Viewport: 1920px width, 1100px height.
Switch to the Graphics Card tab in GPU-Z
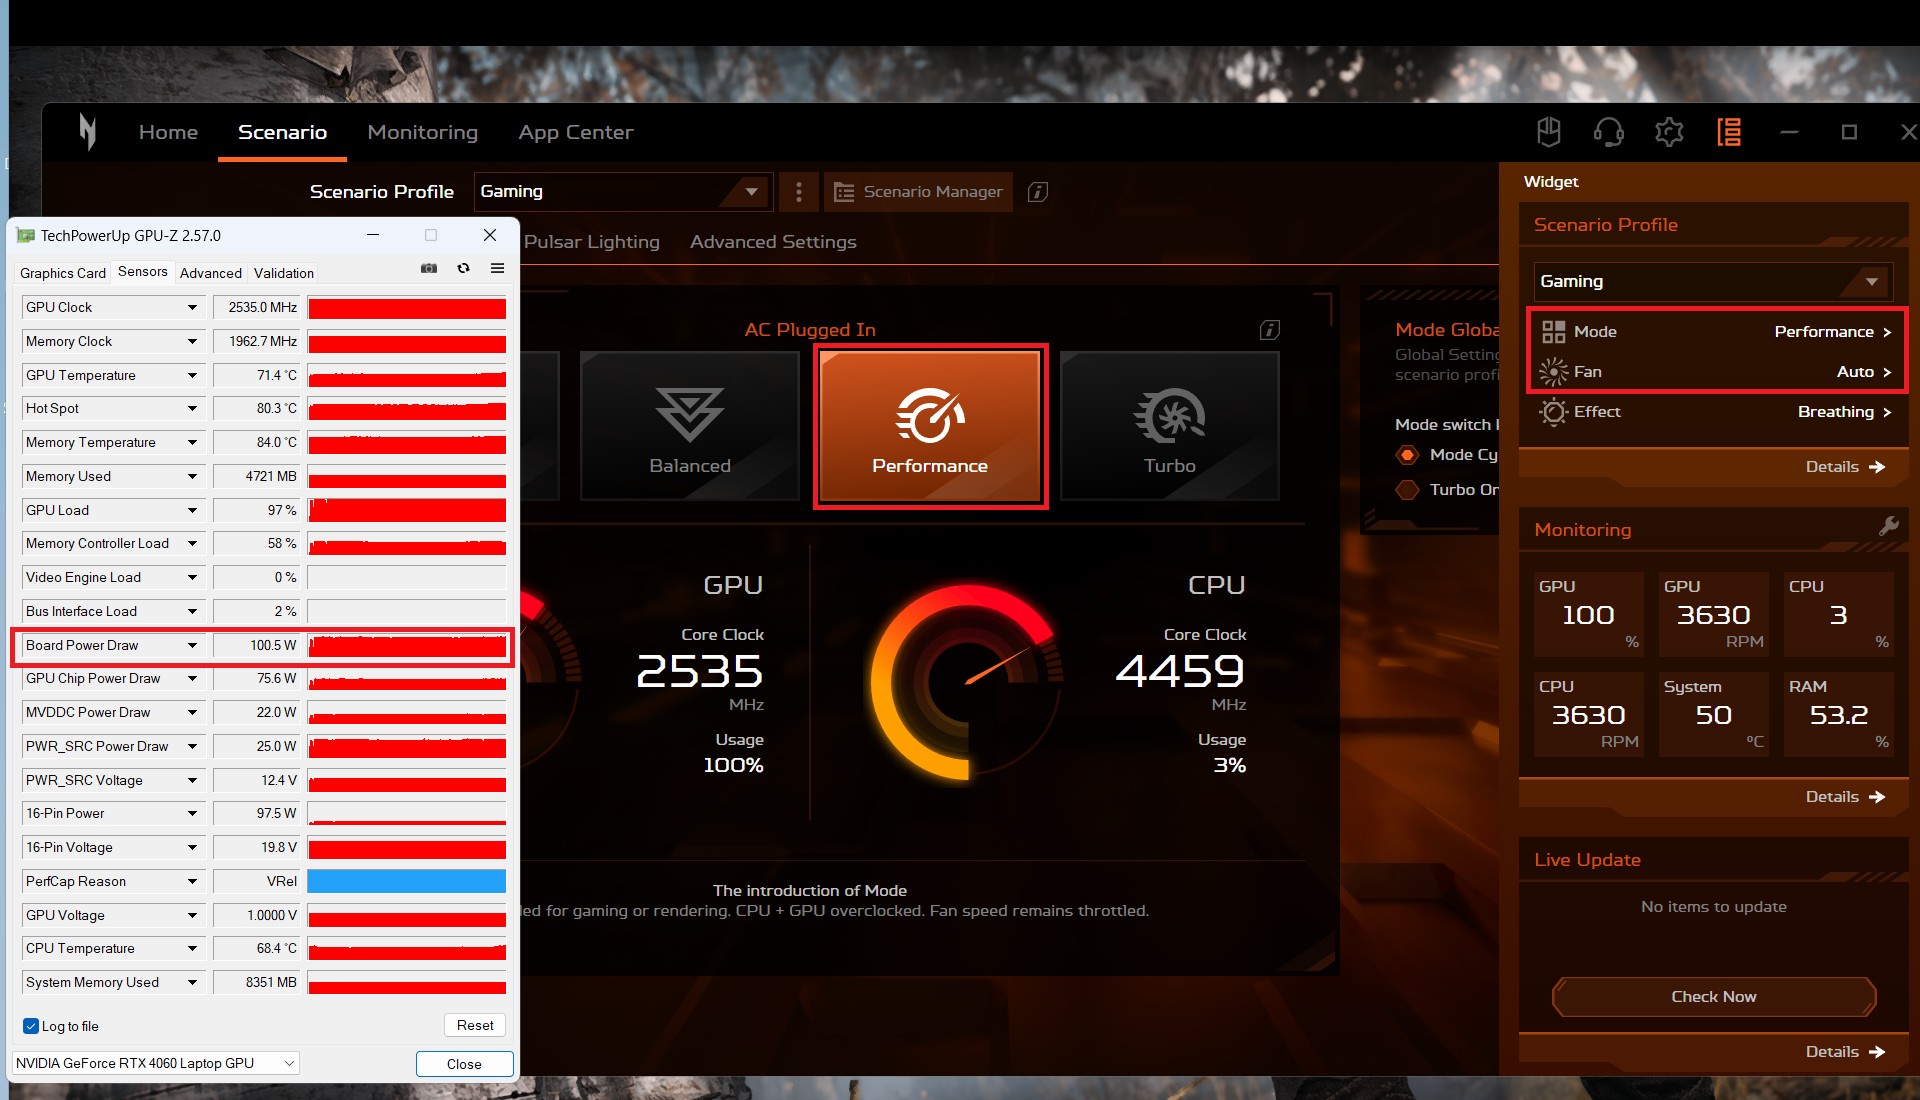(x=62, y=272)
